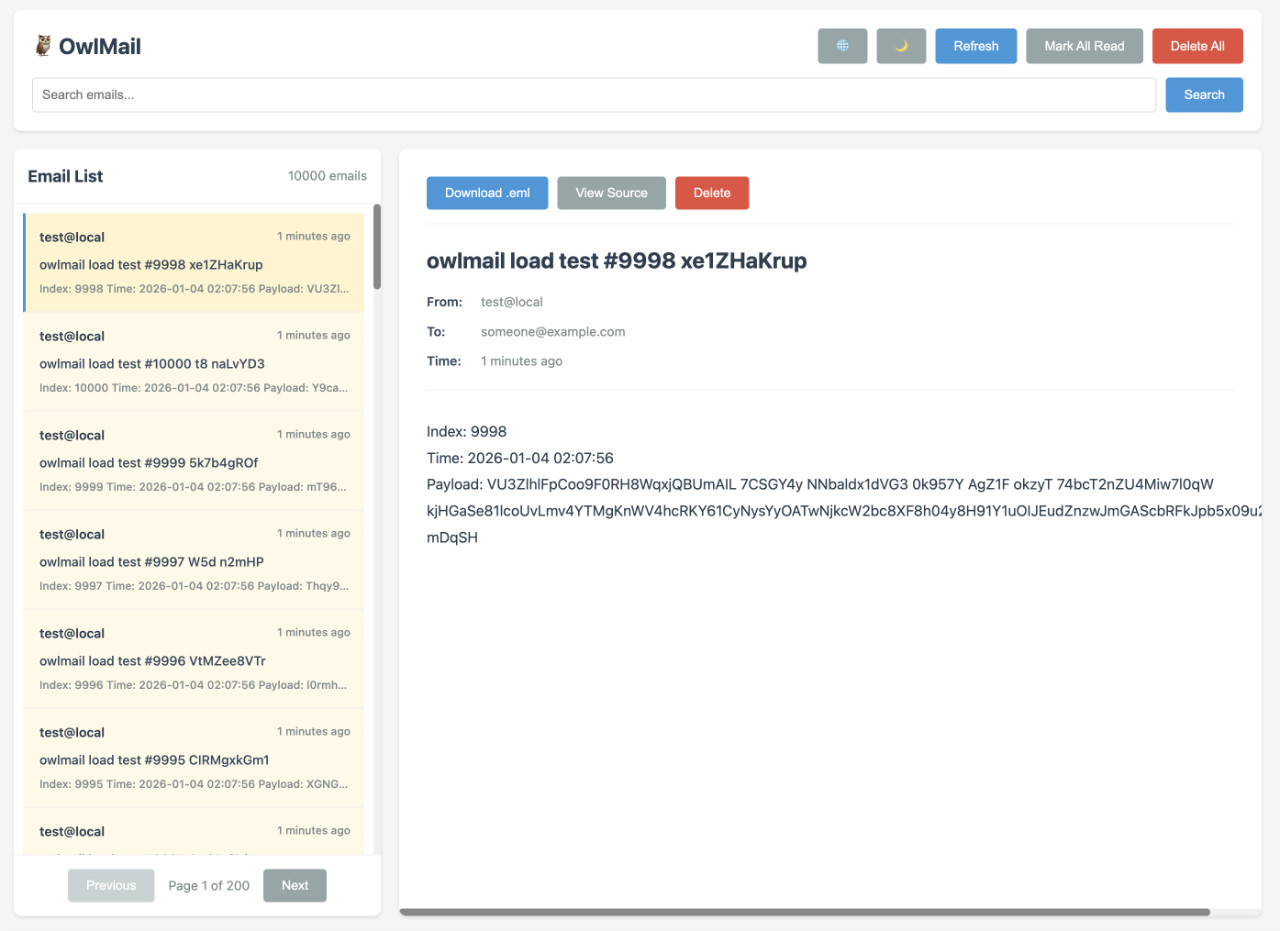The width and height of the screenshot is (1280, 931).
Task: Click the blue Search button
Action: point(1204,95)
